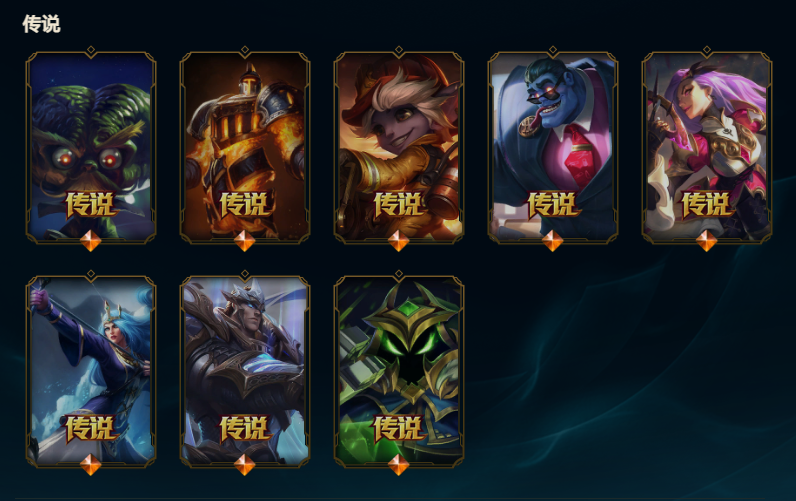Open the green-haired red-eyed creature skin card
Image resolution: width=796 pixels, height=501 pixels.
[x=91, y=146]
